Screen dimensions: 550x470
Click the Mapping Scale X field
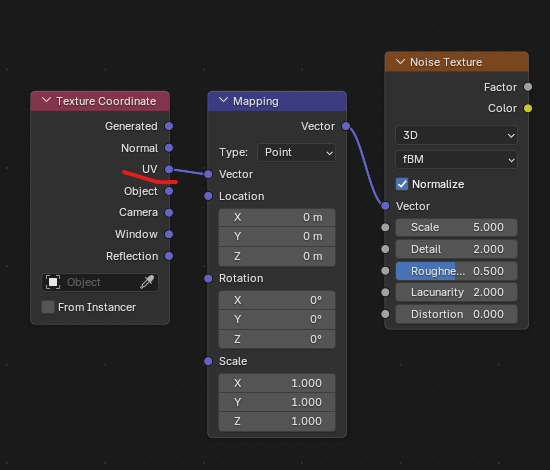(277, 383)
